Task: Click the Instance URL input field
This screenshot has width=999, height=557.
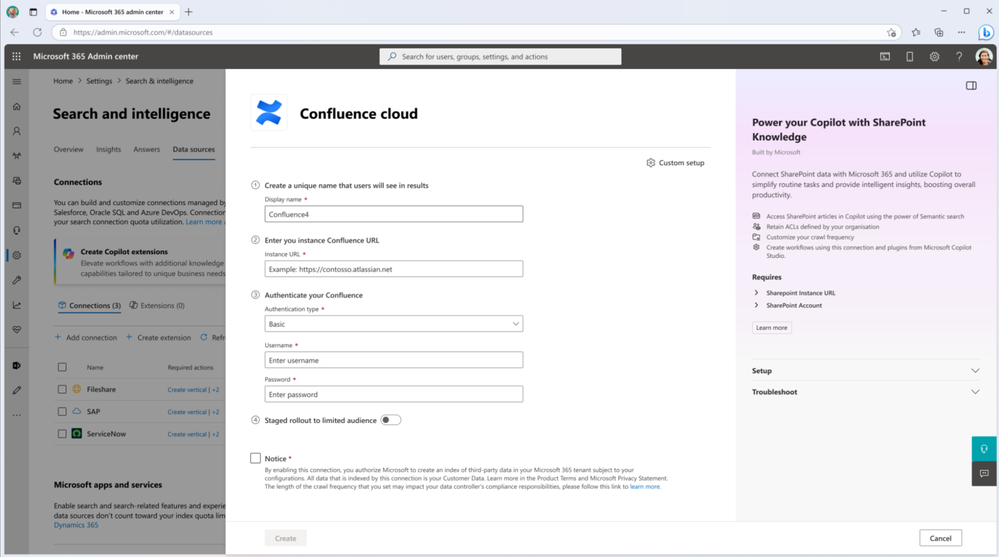Action: coord(394,269)
